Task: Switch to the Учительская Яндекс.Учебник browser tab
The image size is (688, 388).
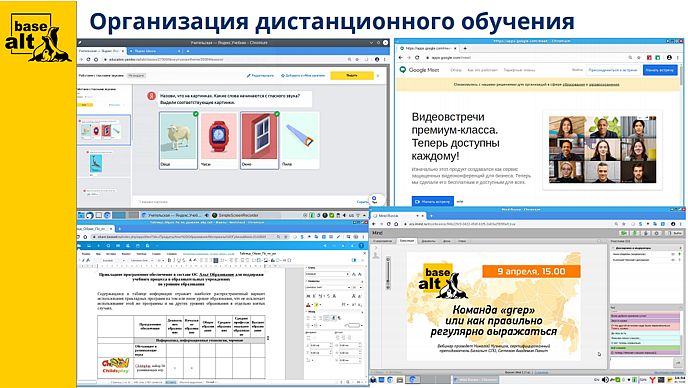Action: click(x=101, y=51)
